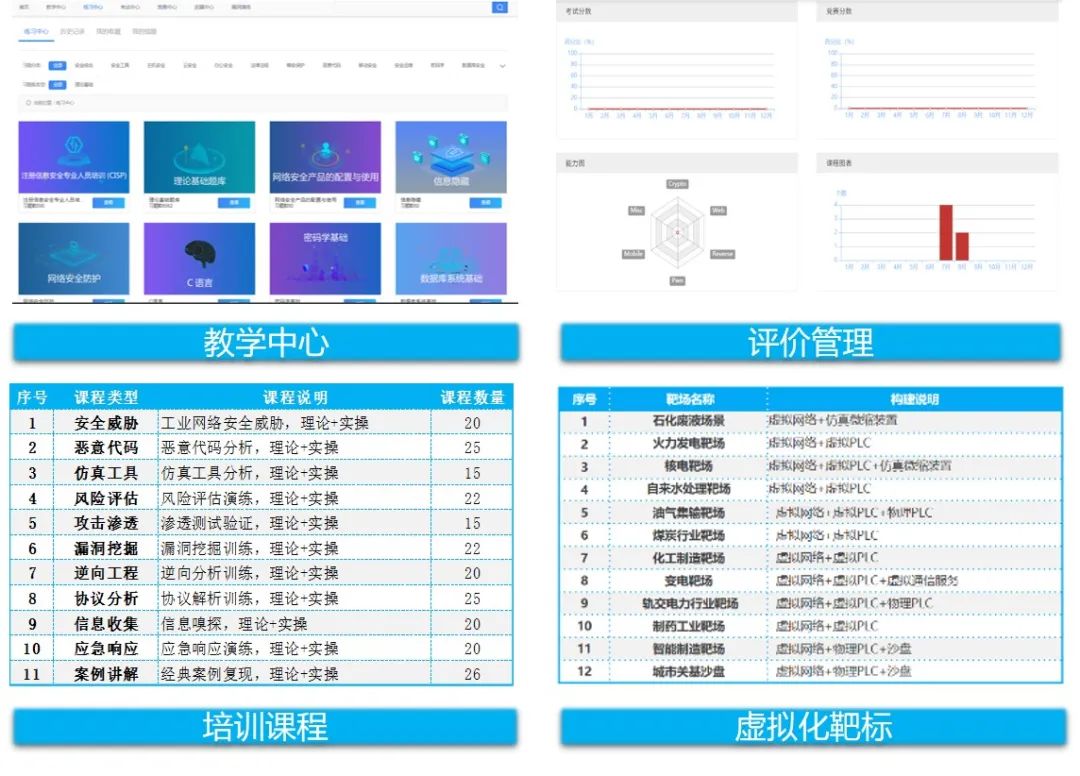
Task: Open the 理论基础题库 course card
Action: pos(199,157)
